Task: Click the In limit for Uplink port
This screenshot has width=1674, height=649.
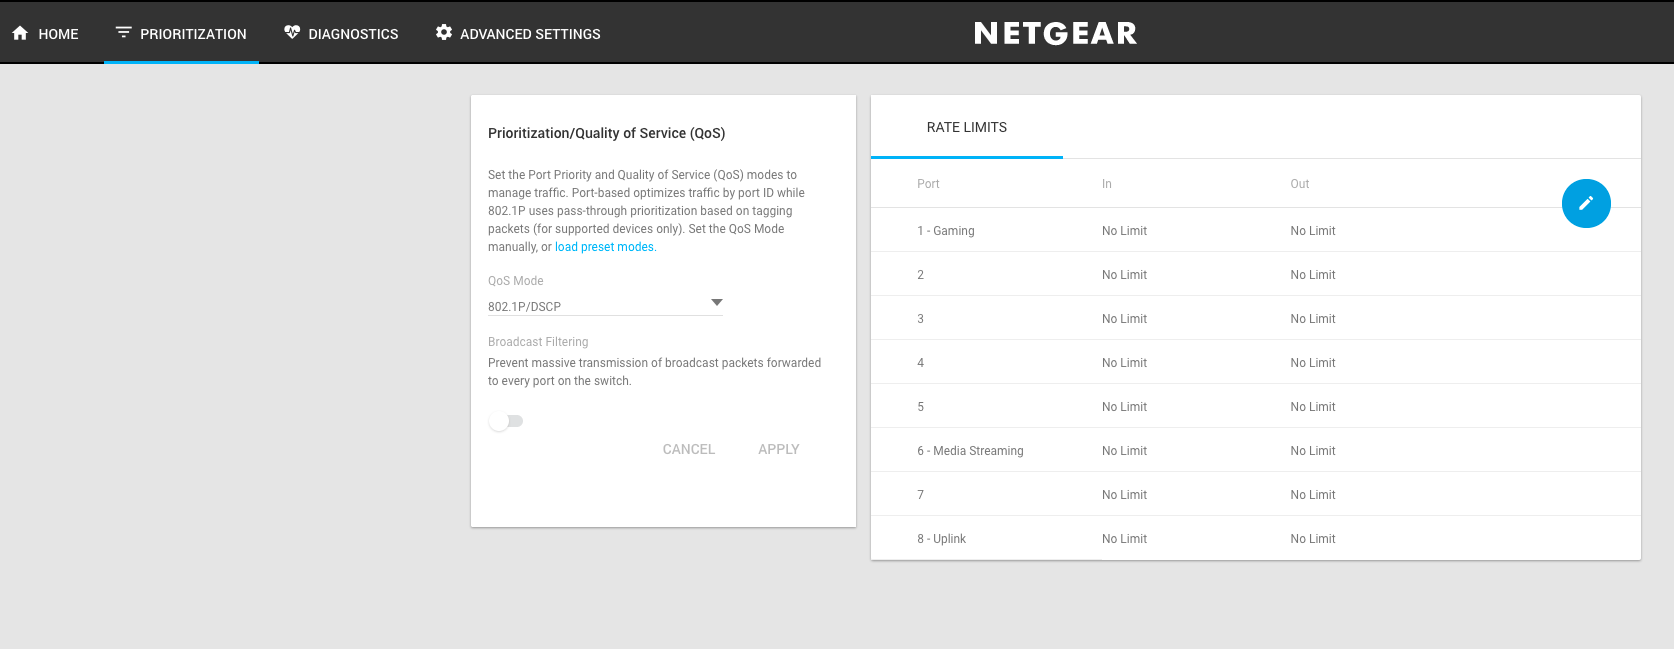Action: (x=1124, y=539)
